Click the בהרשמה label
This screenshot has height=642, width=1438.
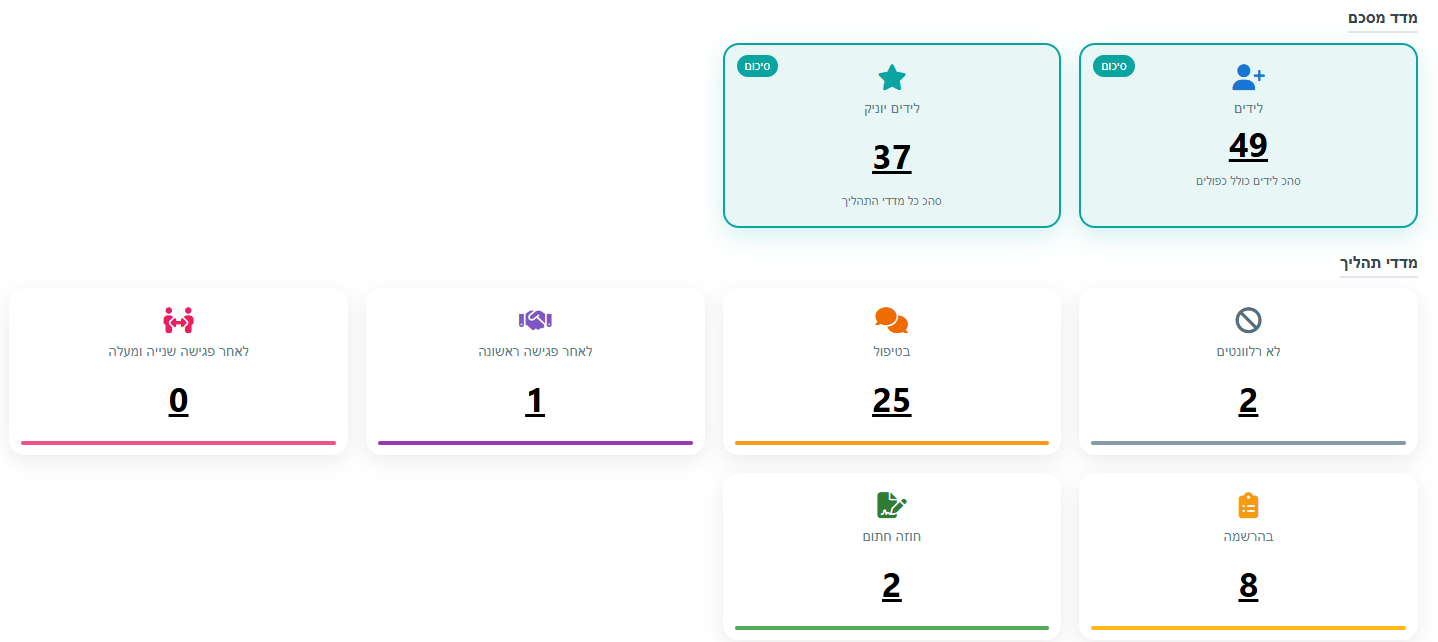coord(1248,536)
